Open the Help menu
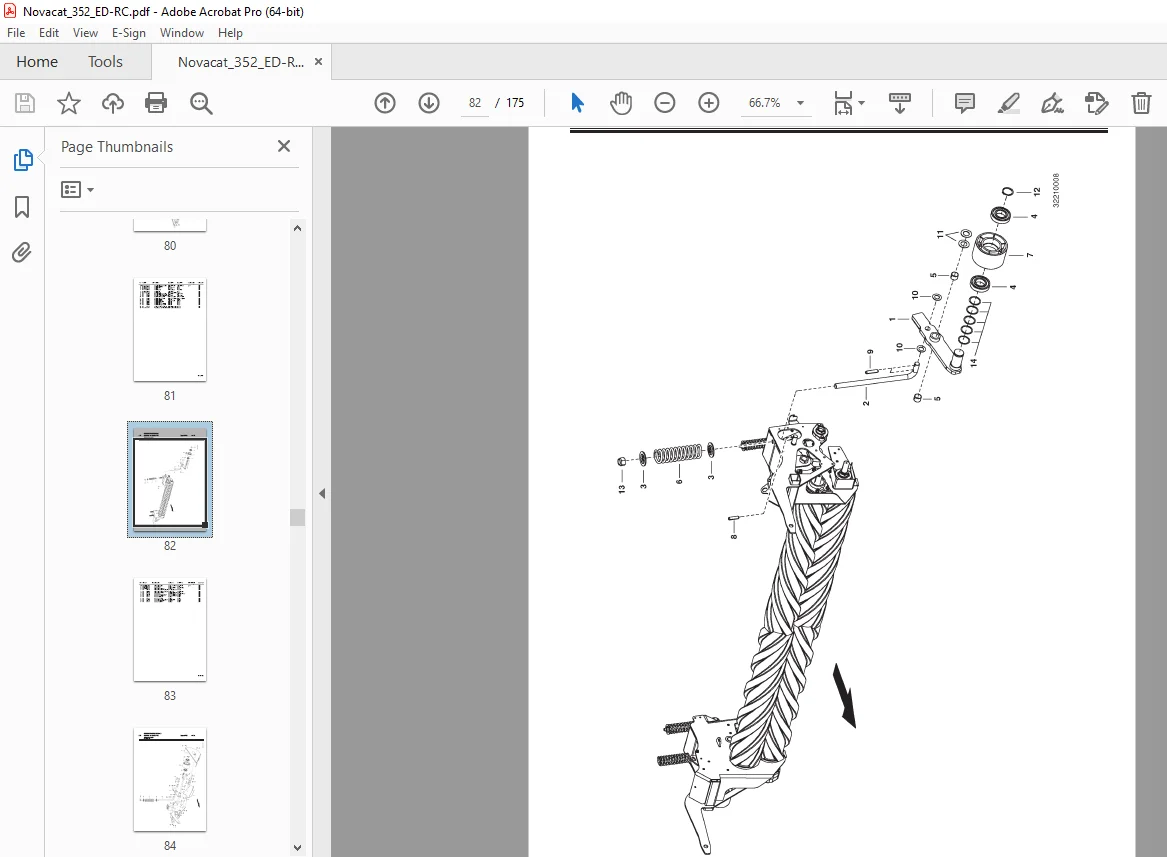This screenshot has height=857, width=1167. 231,33
